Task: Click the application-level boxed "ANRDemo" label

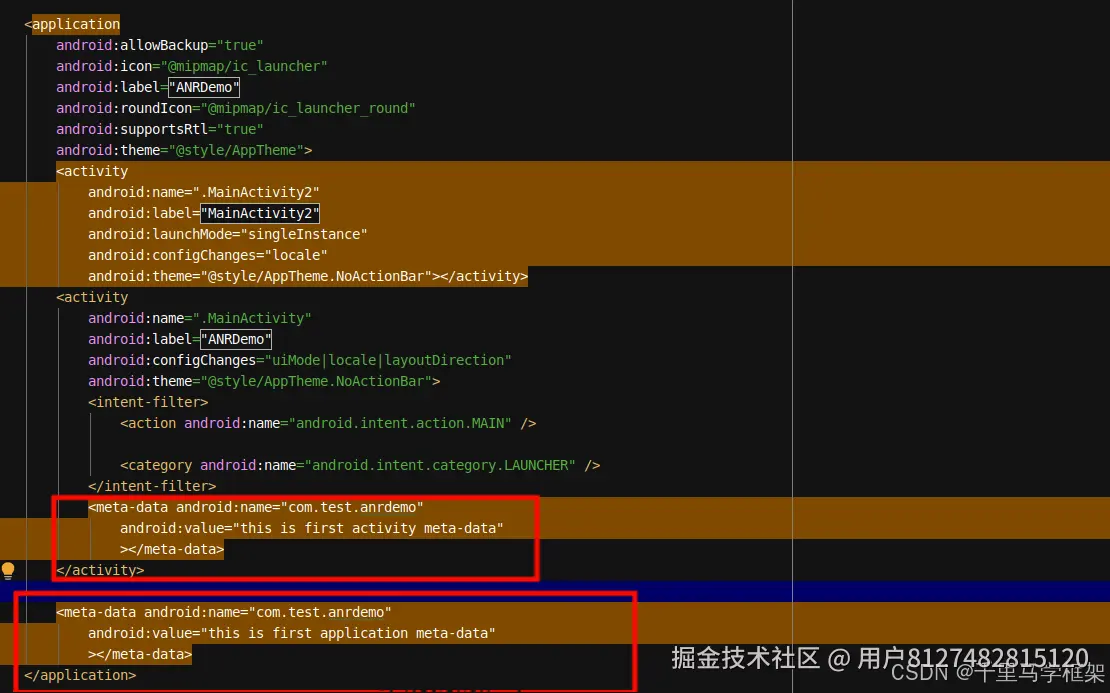Action: point(204,87)
